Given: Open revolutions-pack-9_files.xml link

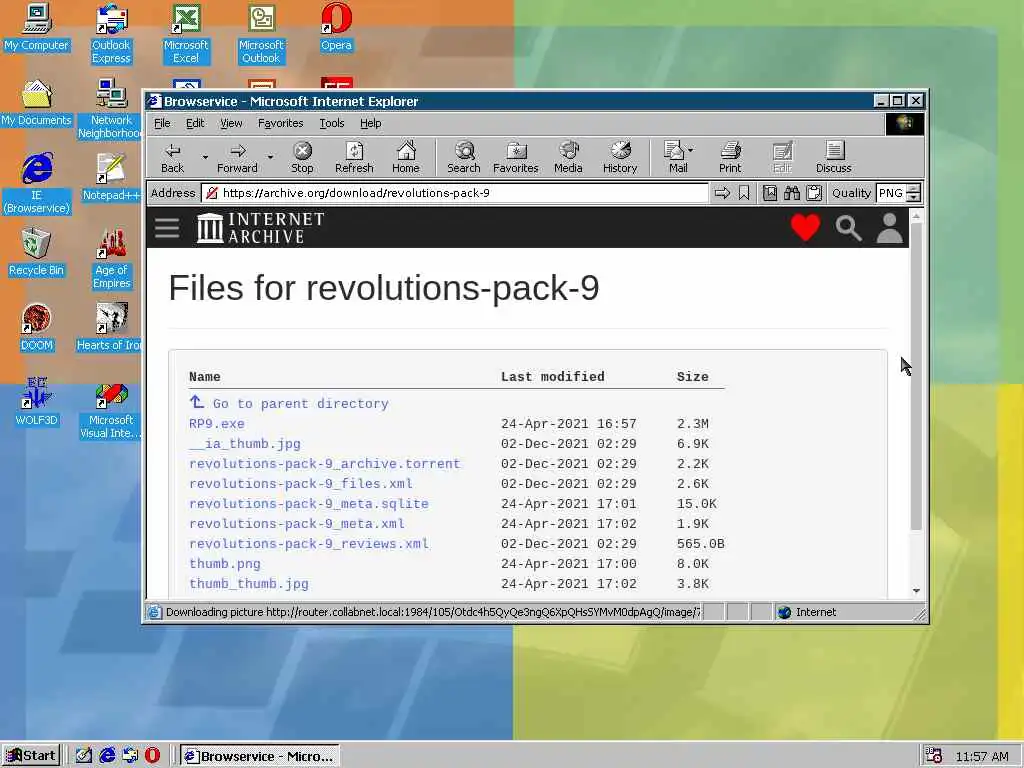Looking at the screenshot, I should (300, 484).
